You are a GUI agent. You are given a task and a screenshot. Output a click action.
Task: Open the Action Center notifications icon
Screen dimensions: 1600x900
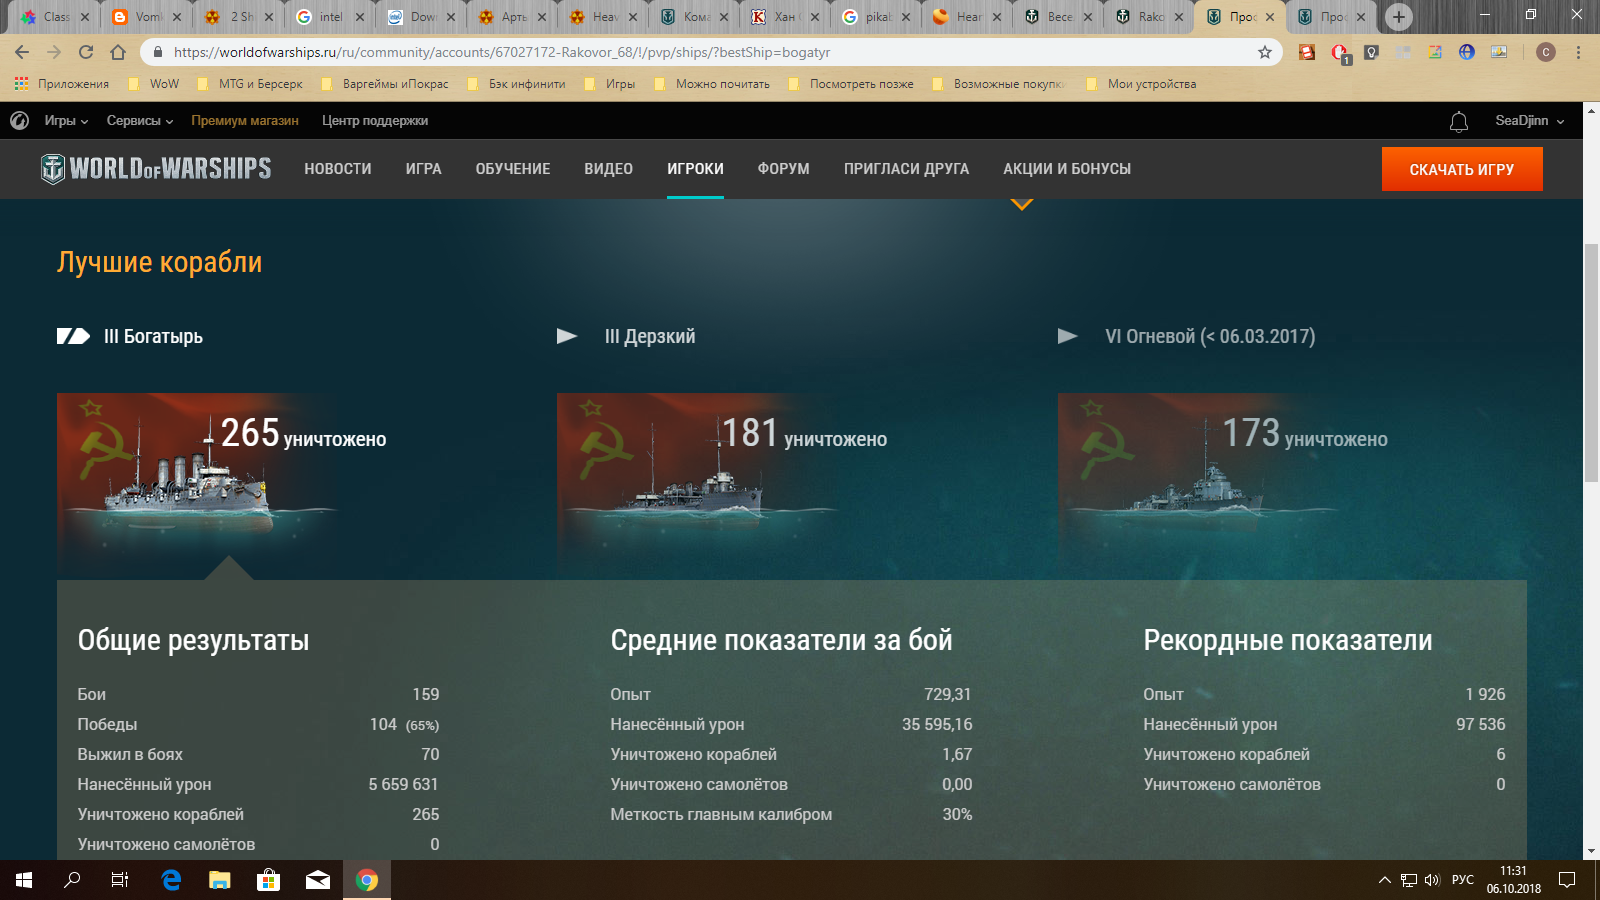coord(1567,880)
